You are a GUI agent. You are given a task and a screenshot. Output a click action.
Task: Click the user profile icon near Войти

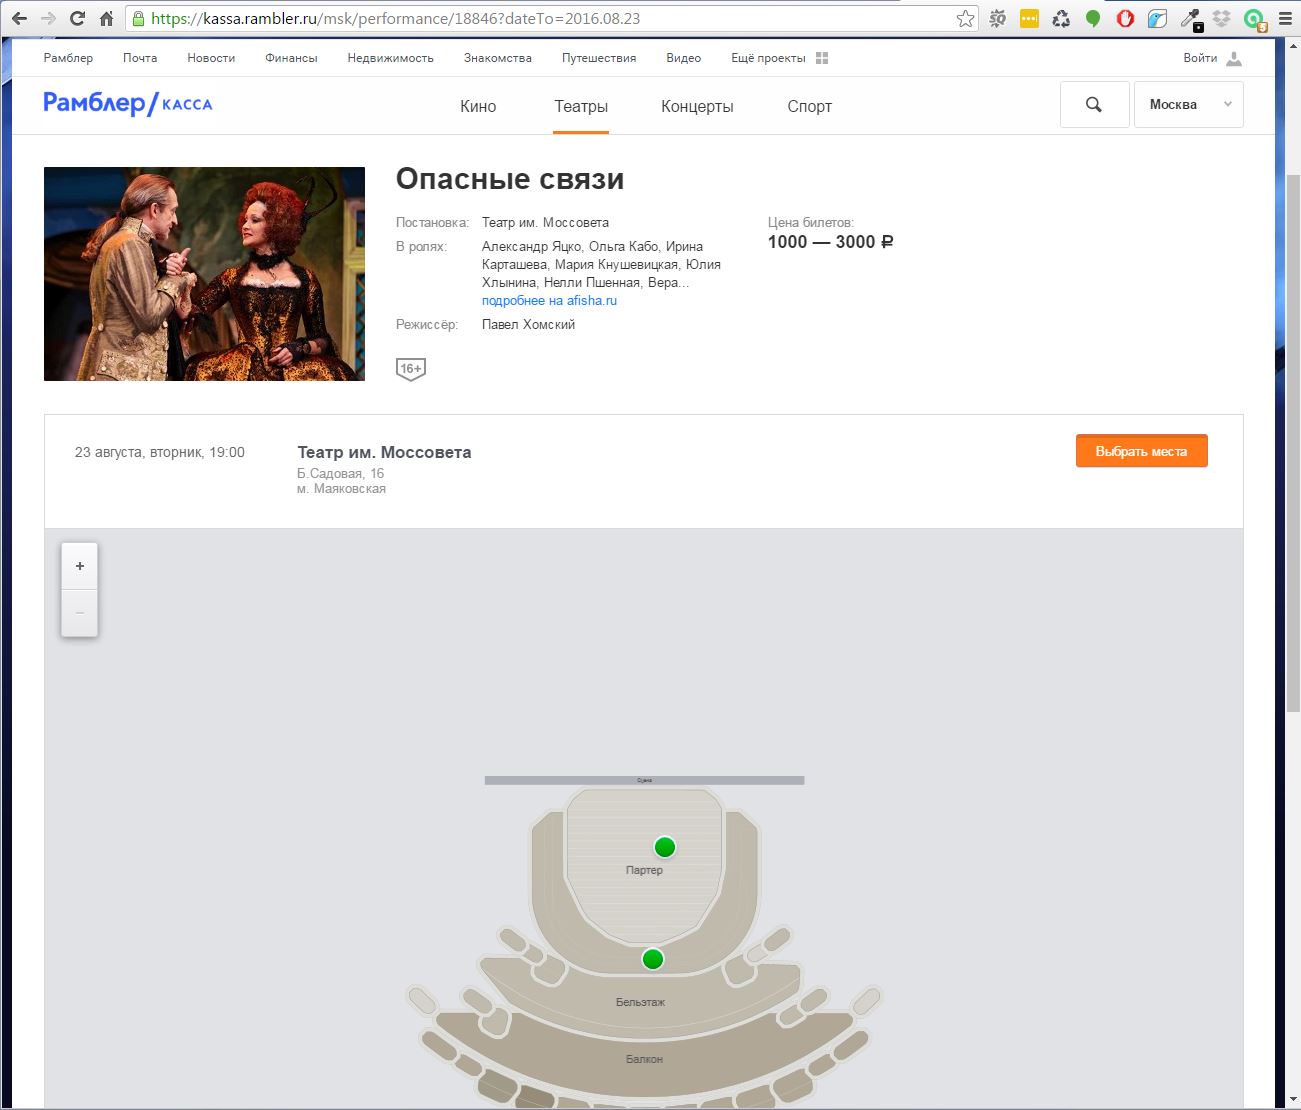(x=1234, y=58)
